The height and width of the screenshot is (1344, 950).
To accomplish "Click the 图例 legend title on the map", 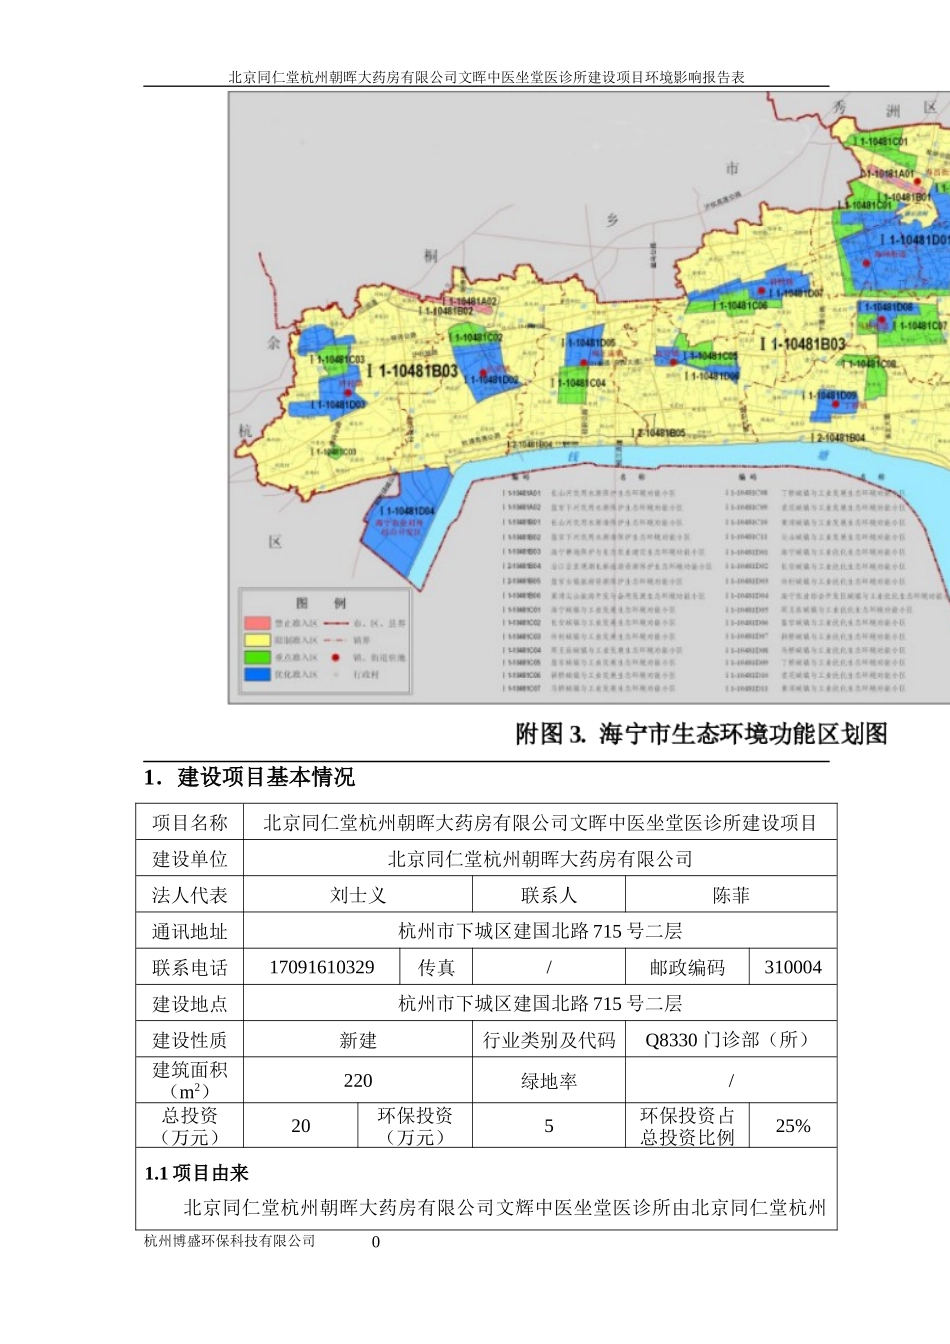I will [x=321, y=603].
